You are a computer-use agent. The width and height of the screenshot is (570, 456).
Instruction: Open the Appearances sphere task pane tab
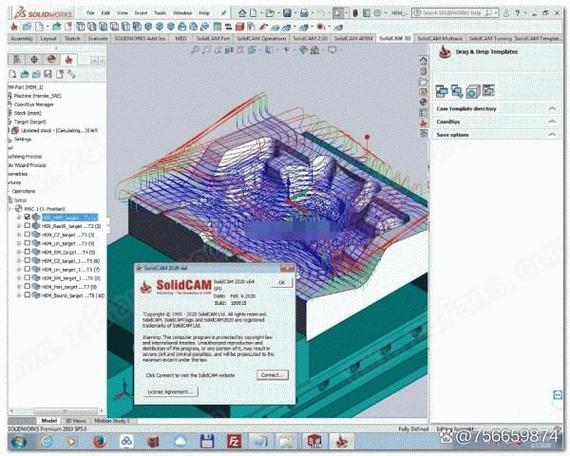click(424, 102)
